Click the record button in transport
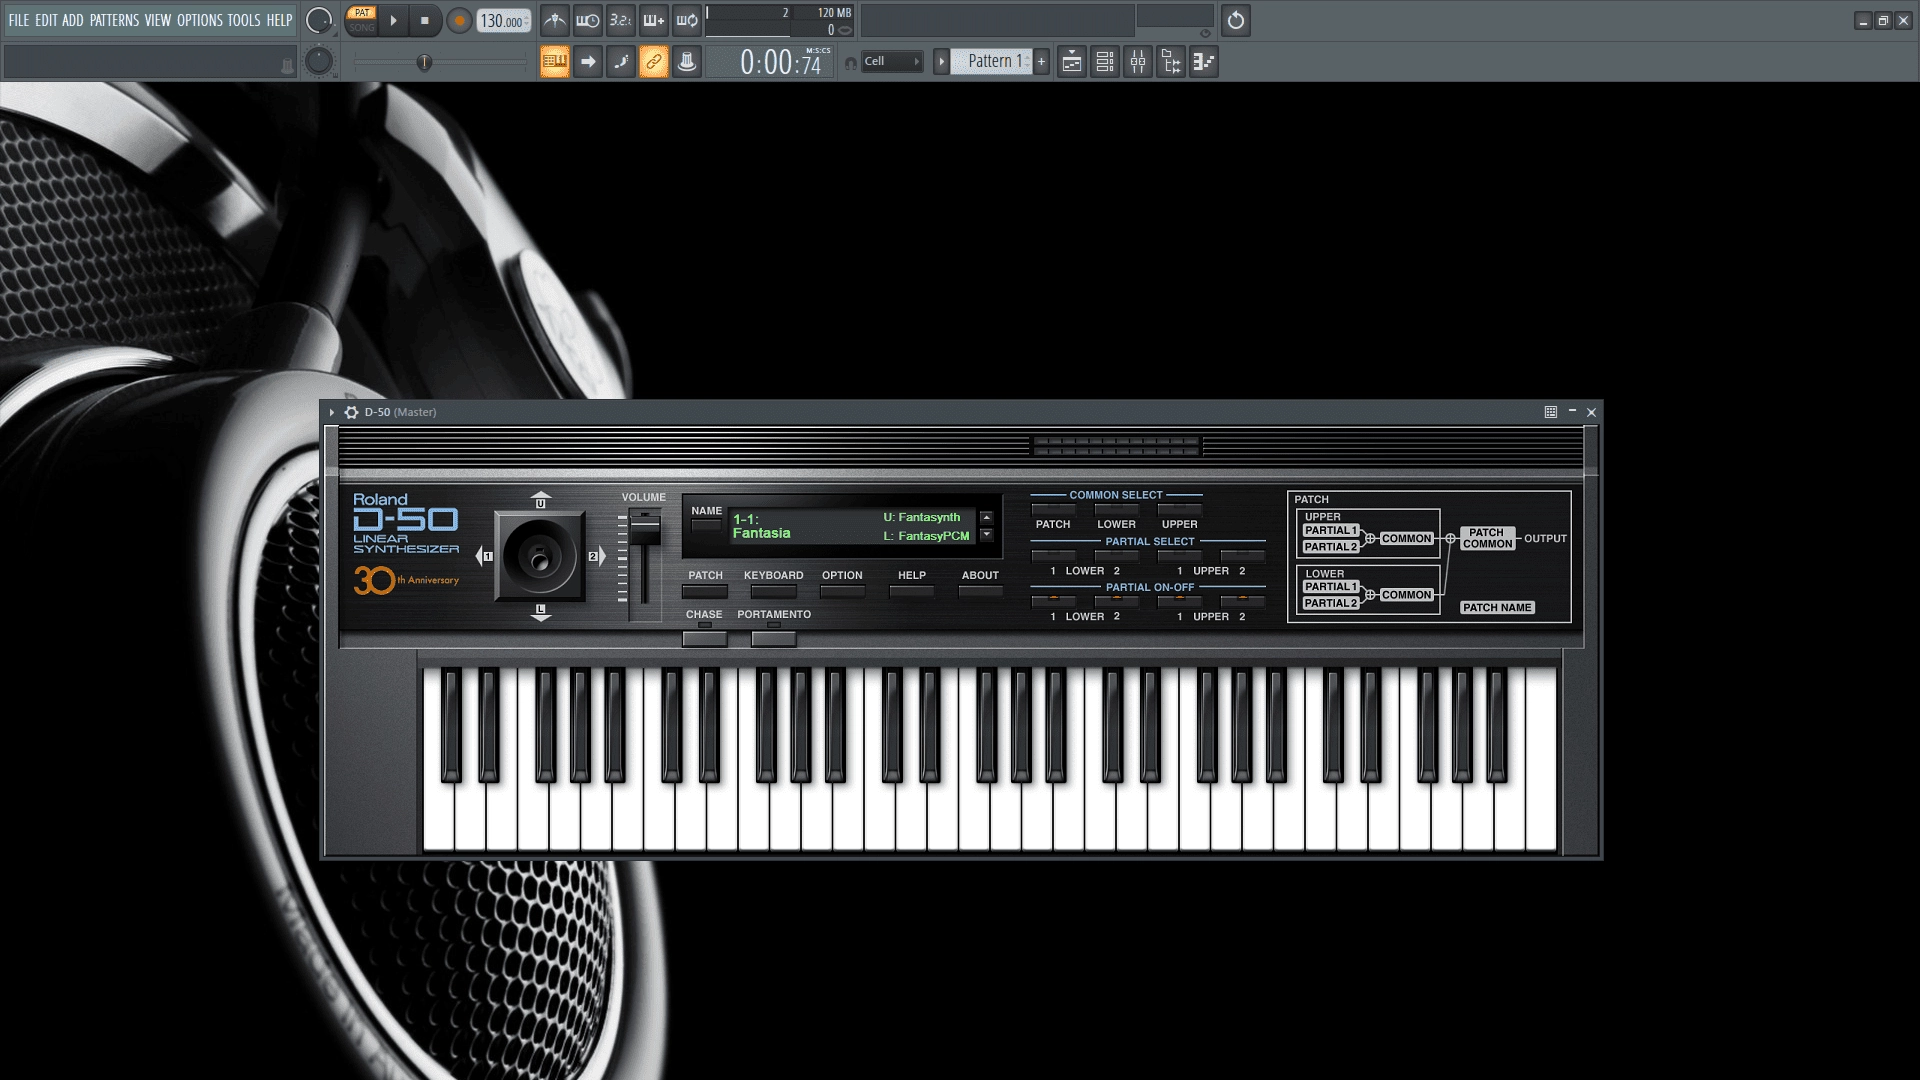The image size is (1920, 1080). click(x=459, y=20)
